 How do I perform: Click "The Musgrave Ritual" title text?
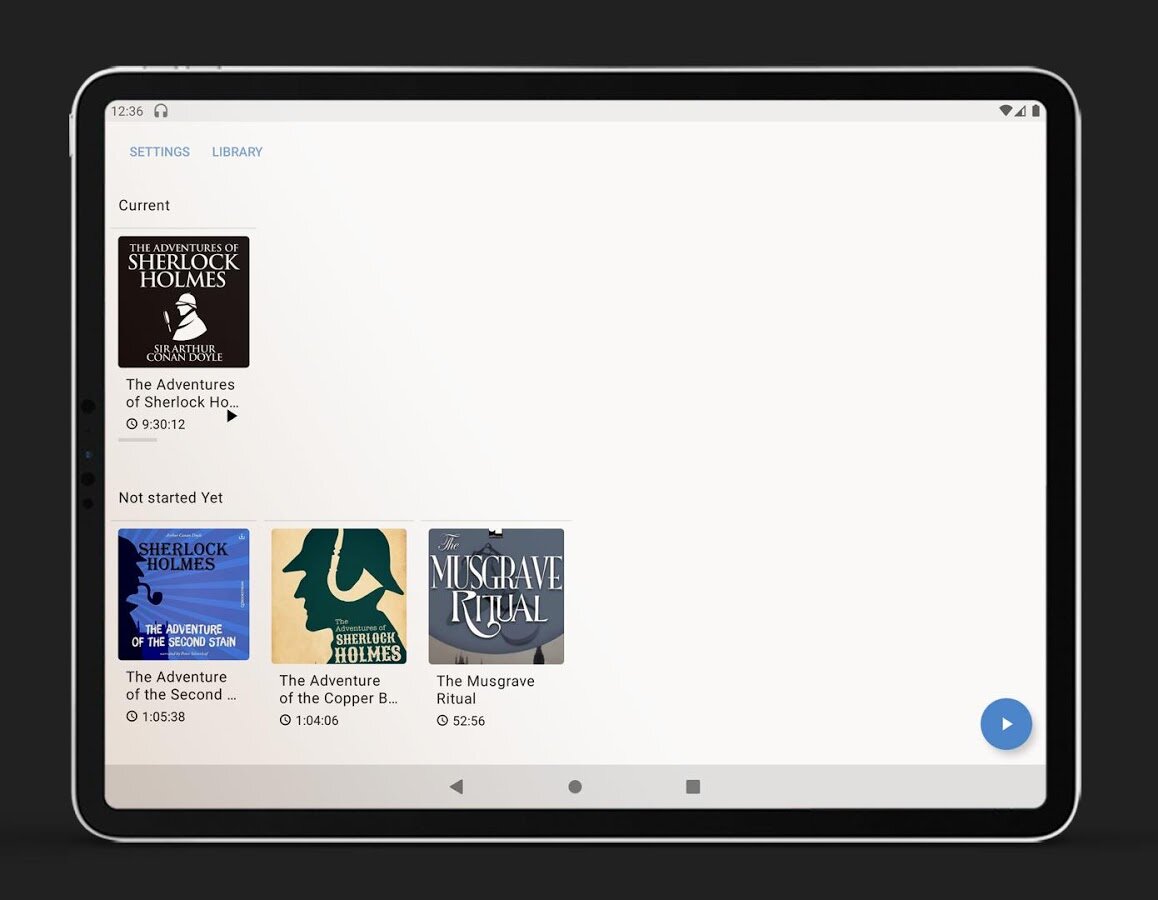485,690
